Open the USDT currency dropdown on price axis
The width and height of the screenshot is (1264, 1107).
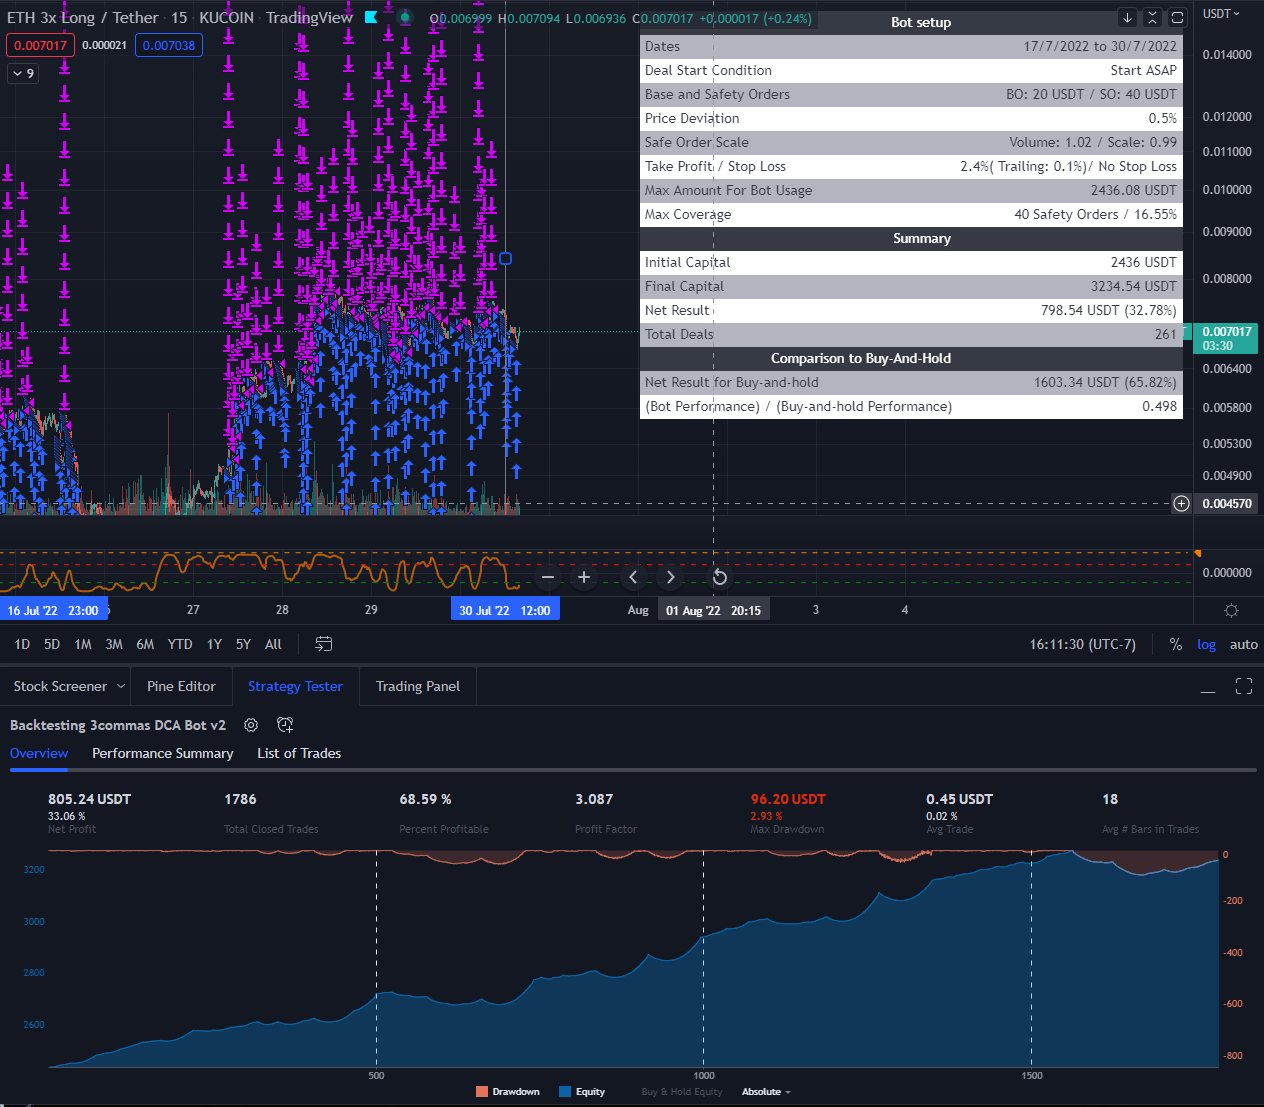point(1221,14)
